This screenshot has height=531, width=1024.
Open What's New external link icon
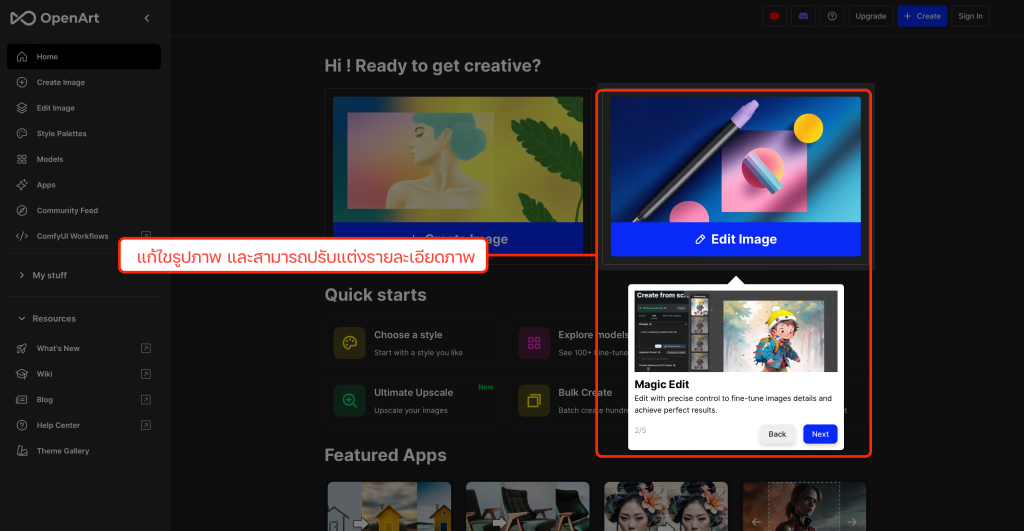click(x=146, y=348)
